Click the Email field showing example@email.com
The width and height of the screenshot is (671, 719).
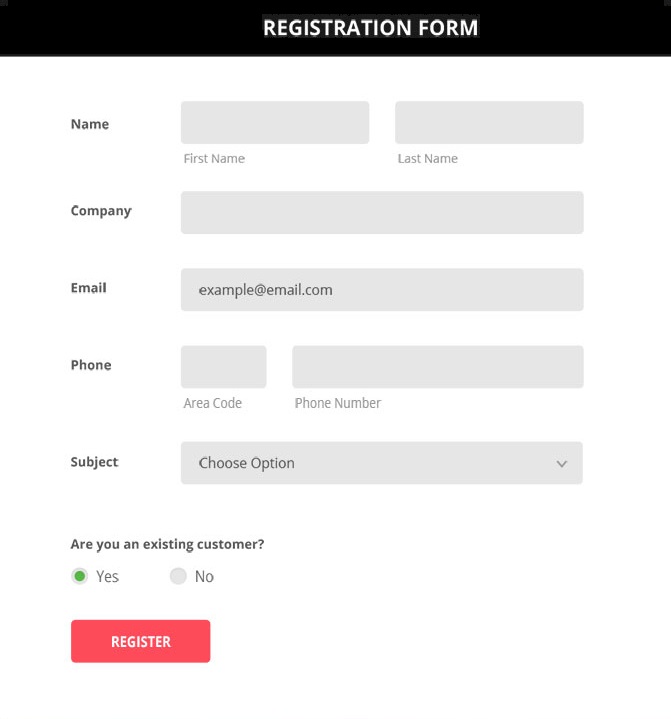[x=381, y=289]
